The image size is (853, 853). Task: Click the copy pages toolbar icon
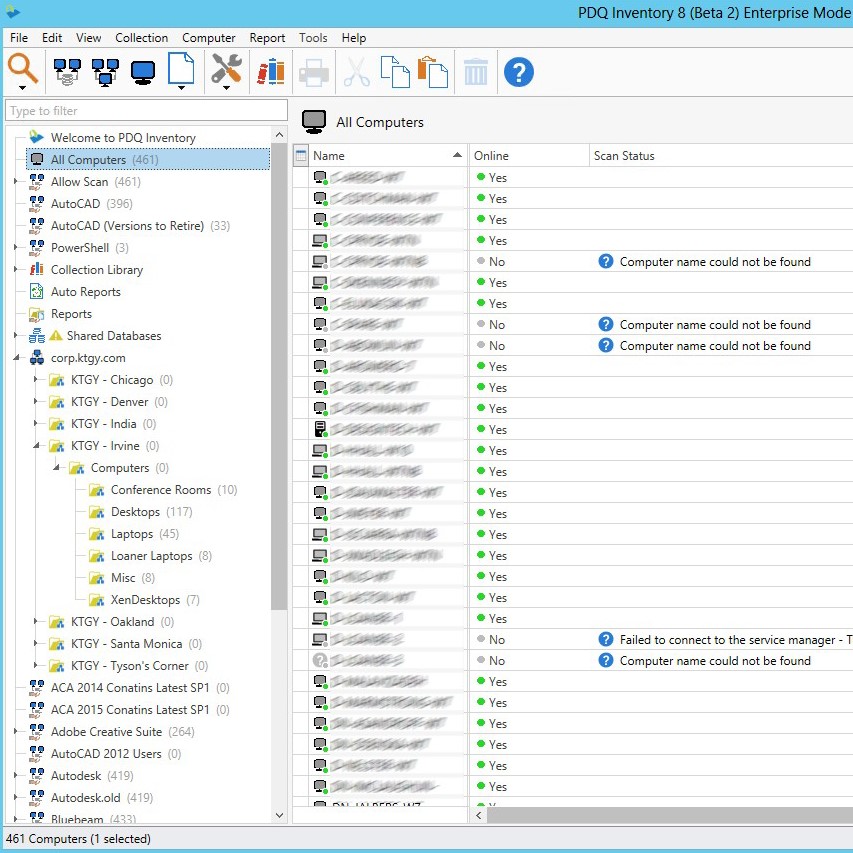[395, 72]
